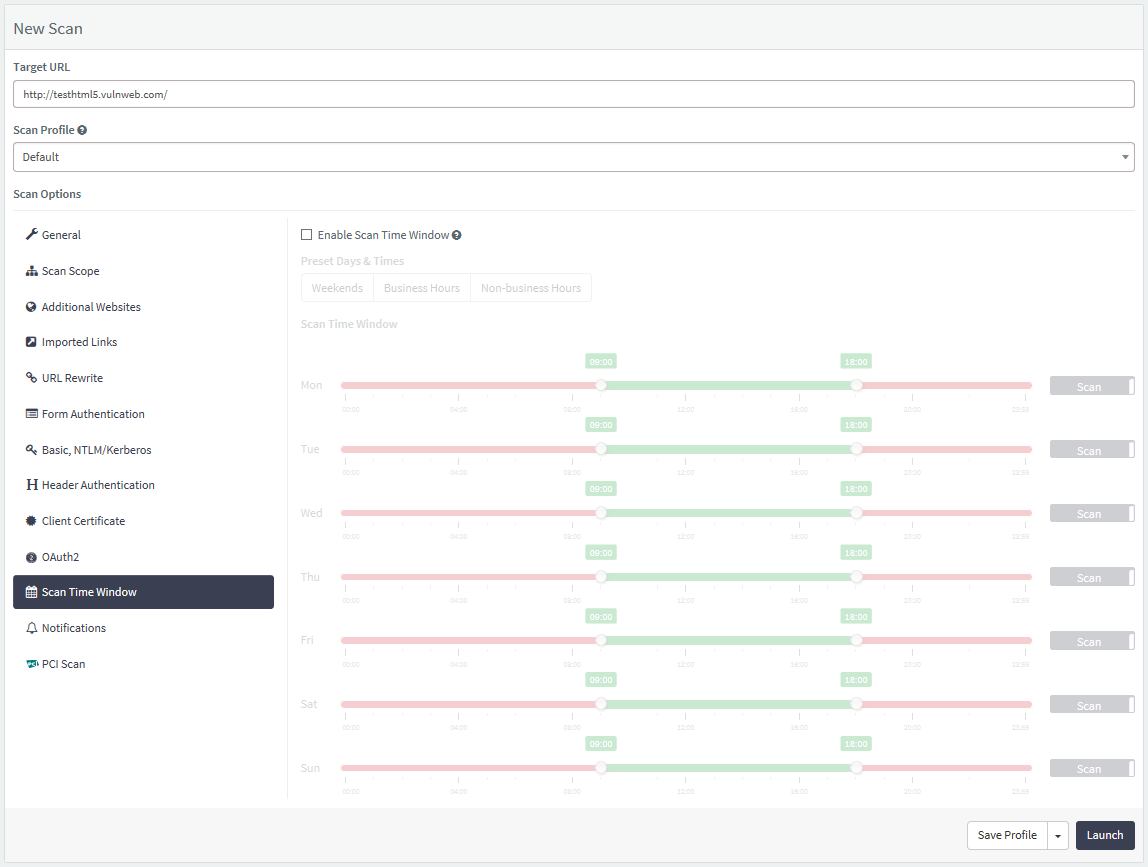1148x867 pixels.
Task: Toggle the Sun Scan switch
Action: tap(1092, 768)
